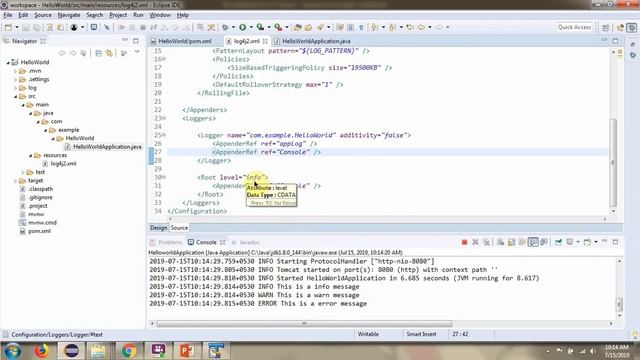Click the Windows Start orb

pos(12,351)
